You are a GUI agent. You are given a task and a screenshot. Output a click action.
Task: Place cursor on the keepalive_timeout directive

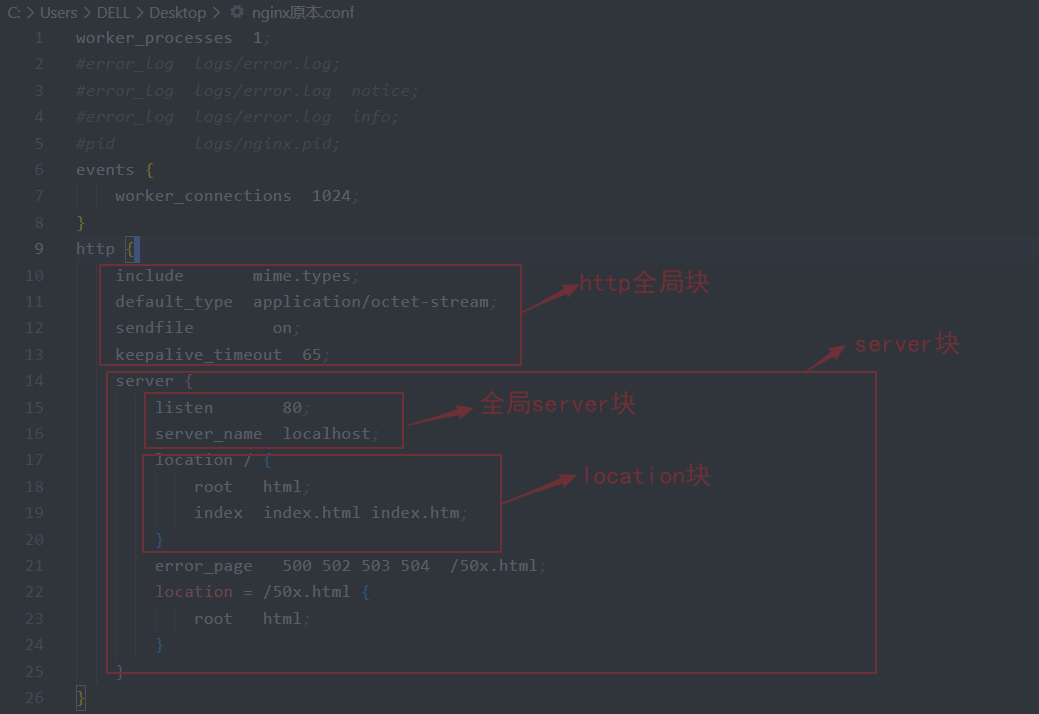coord(198,355)
